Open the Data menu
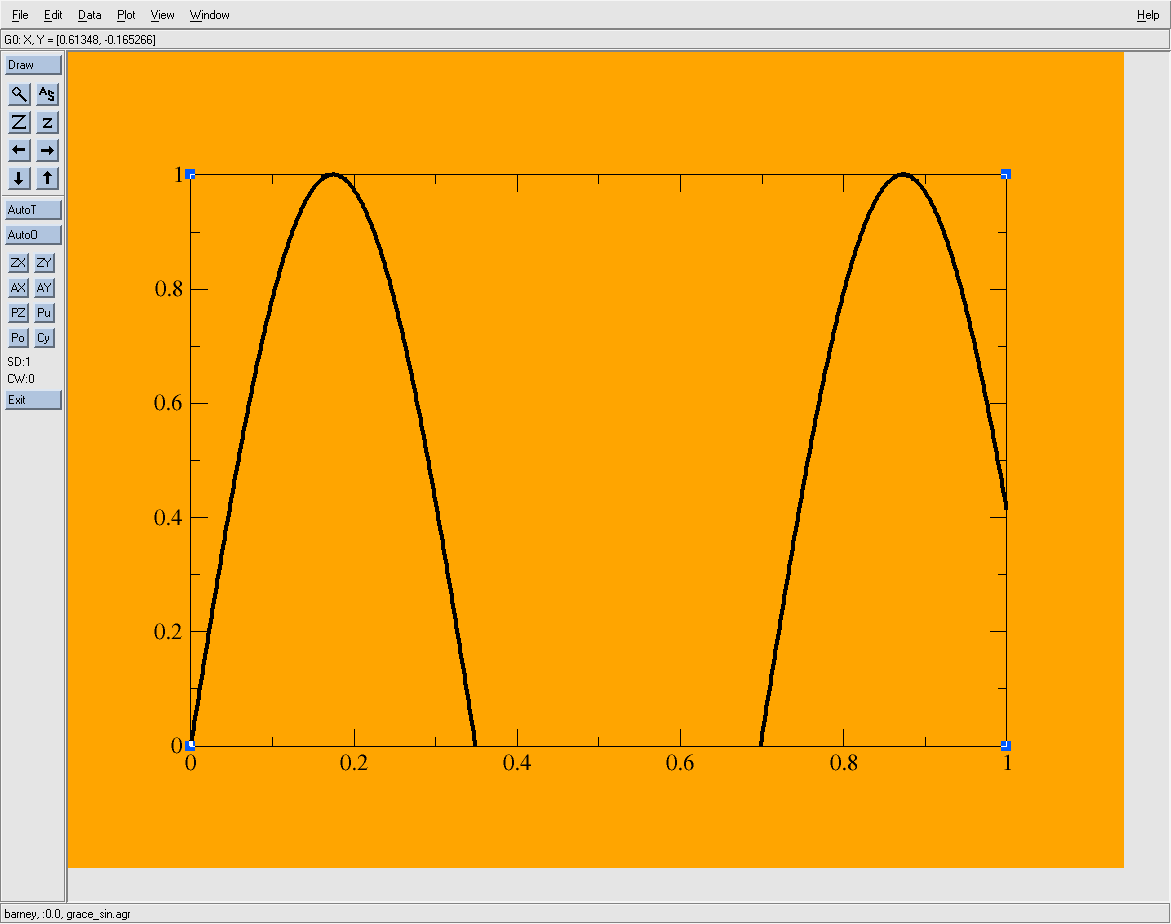 (x=90, y=15)
